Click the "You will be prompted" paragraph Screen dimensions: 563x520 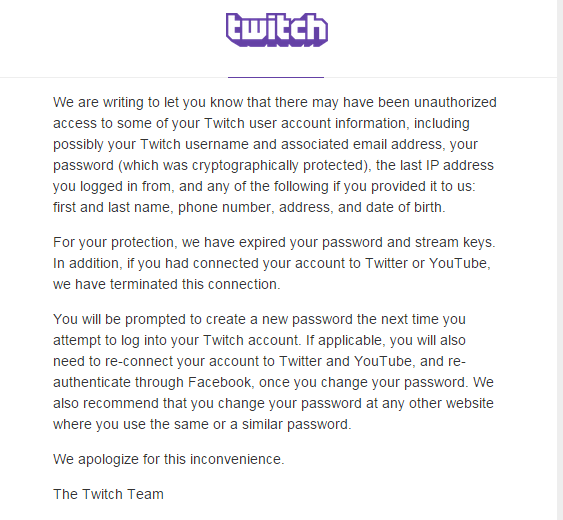(273, 372)
